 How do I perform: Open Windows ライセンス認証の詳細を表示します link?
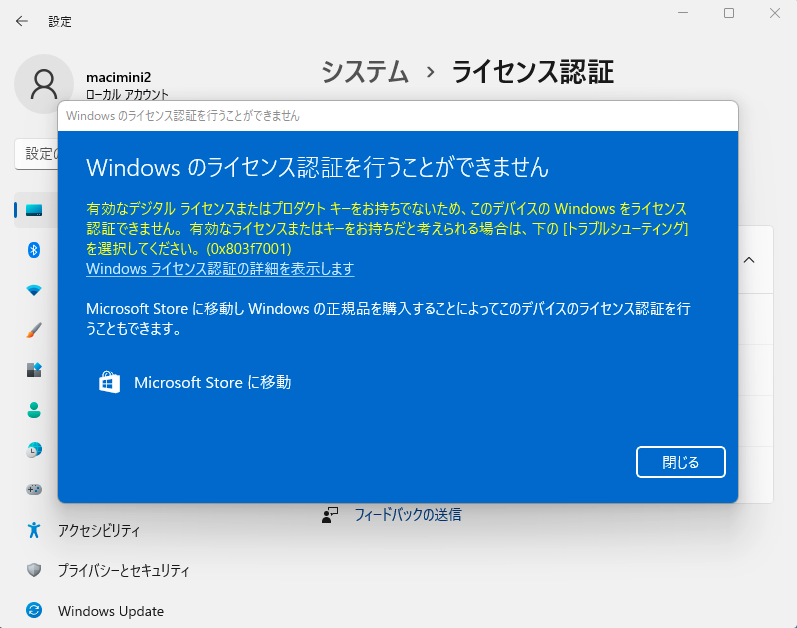click(220, 268)
